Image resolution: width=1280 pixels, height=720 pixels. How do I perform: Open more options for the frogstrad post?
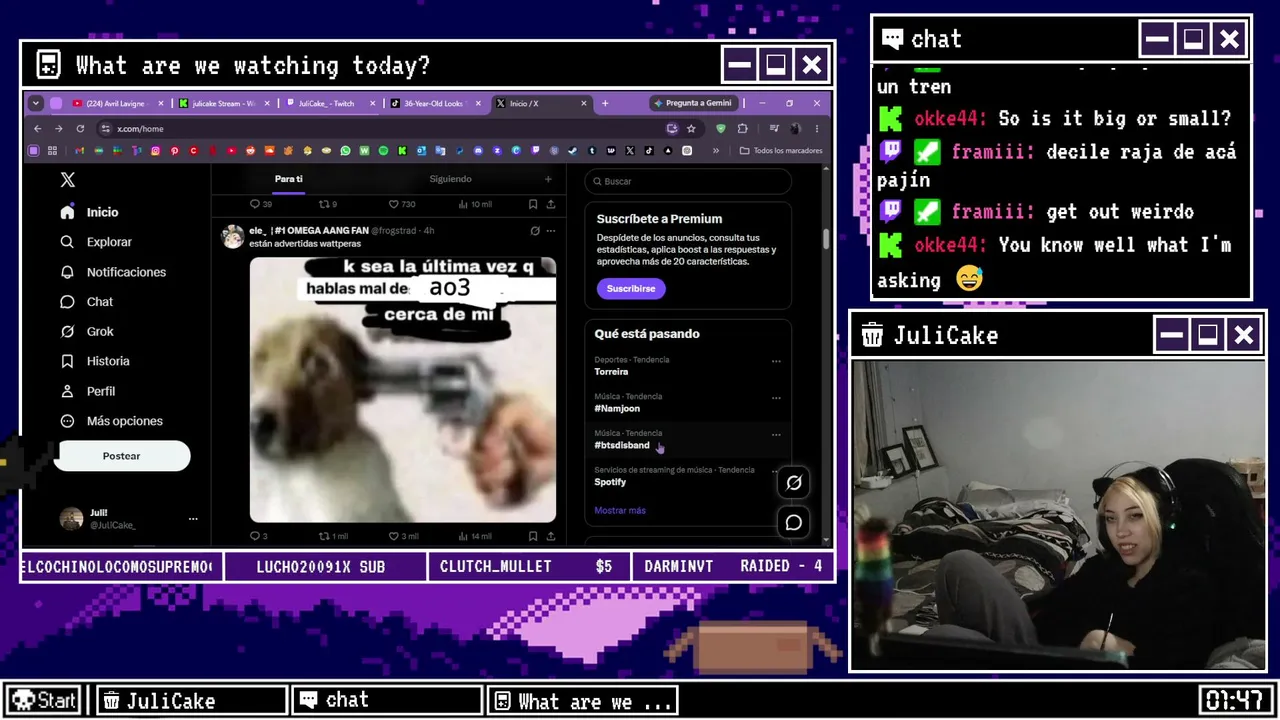551,231
